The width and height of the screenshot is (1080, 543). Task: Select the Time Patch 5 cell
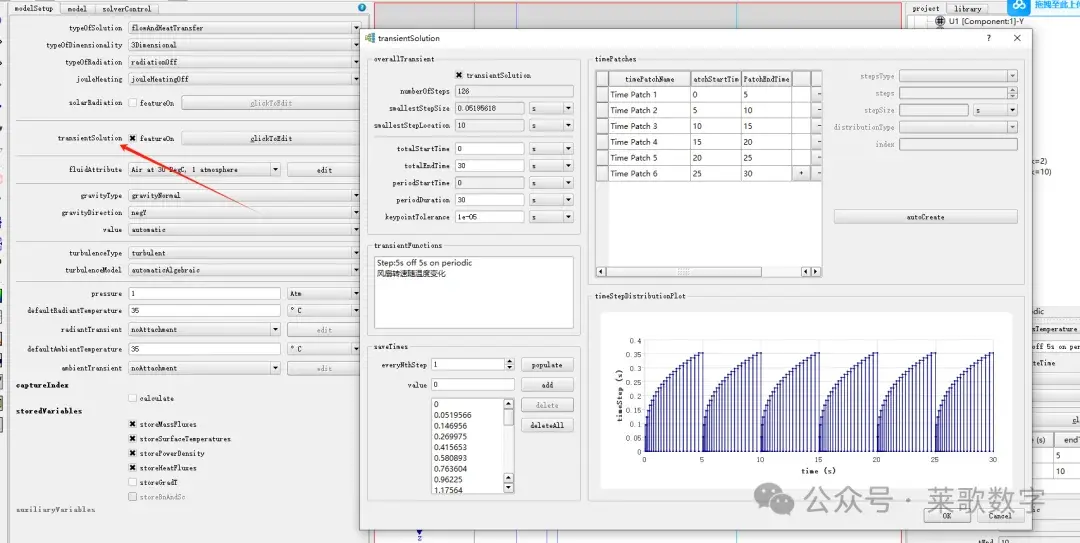[650, 158]
